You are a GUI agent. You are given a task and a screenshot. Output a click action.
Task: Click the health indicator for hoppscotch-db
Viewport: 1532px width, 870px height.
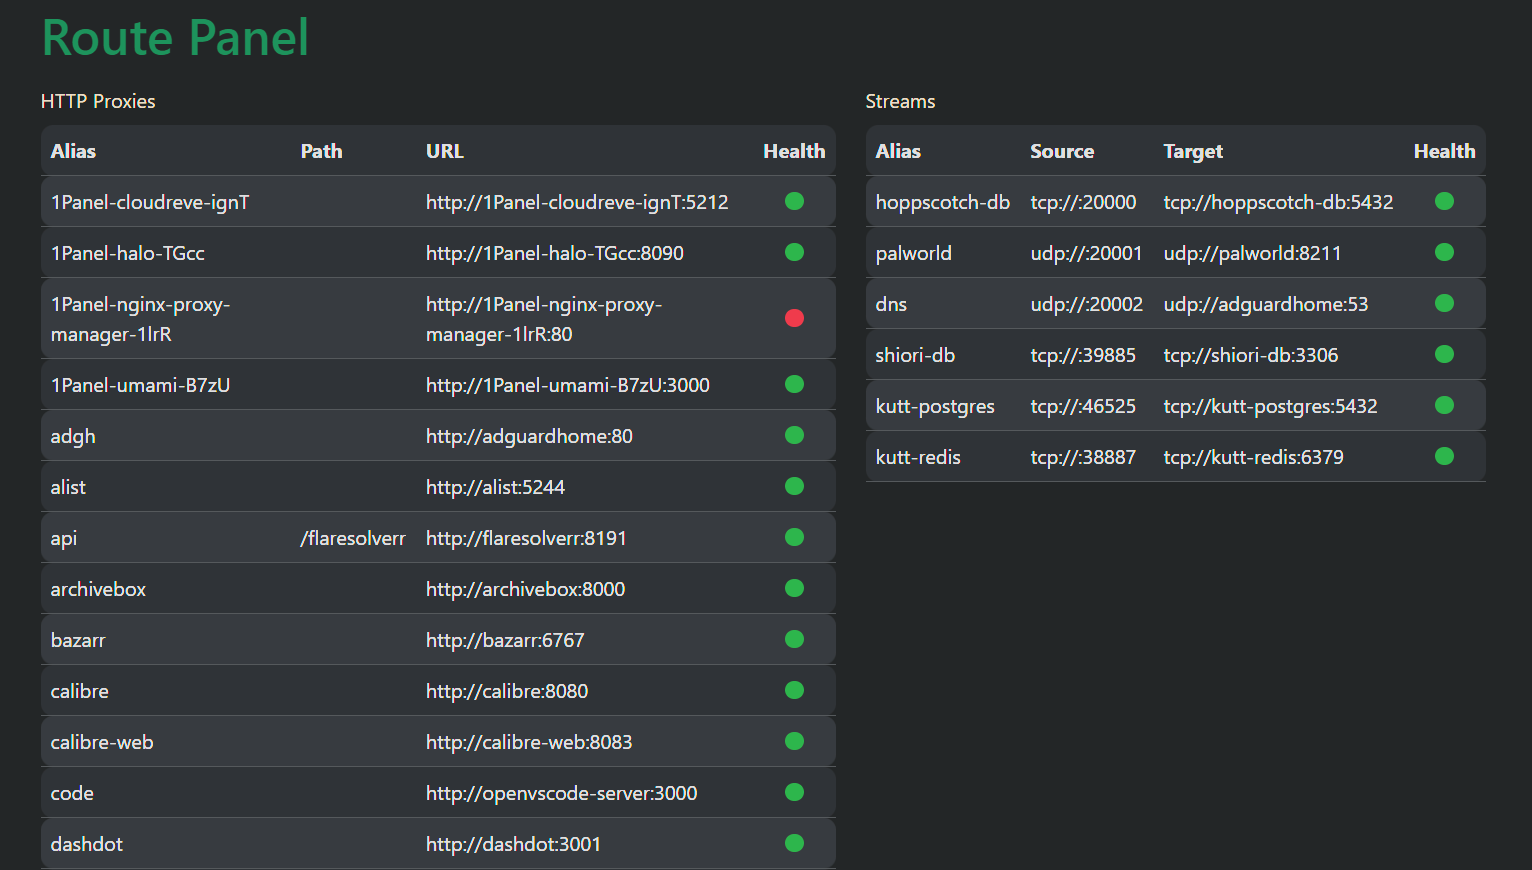click(1444, 201)
